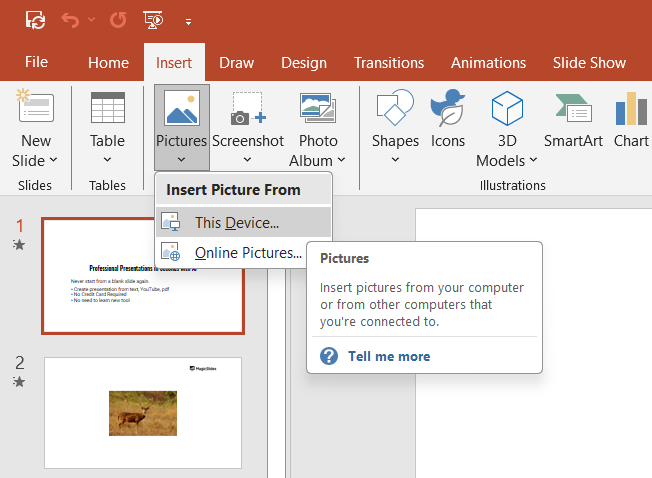Viewport: 652px width, 478px height.
Task: Click the transition star under slide 1
Action: (x=19, y=244)
